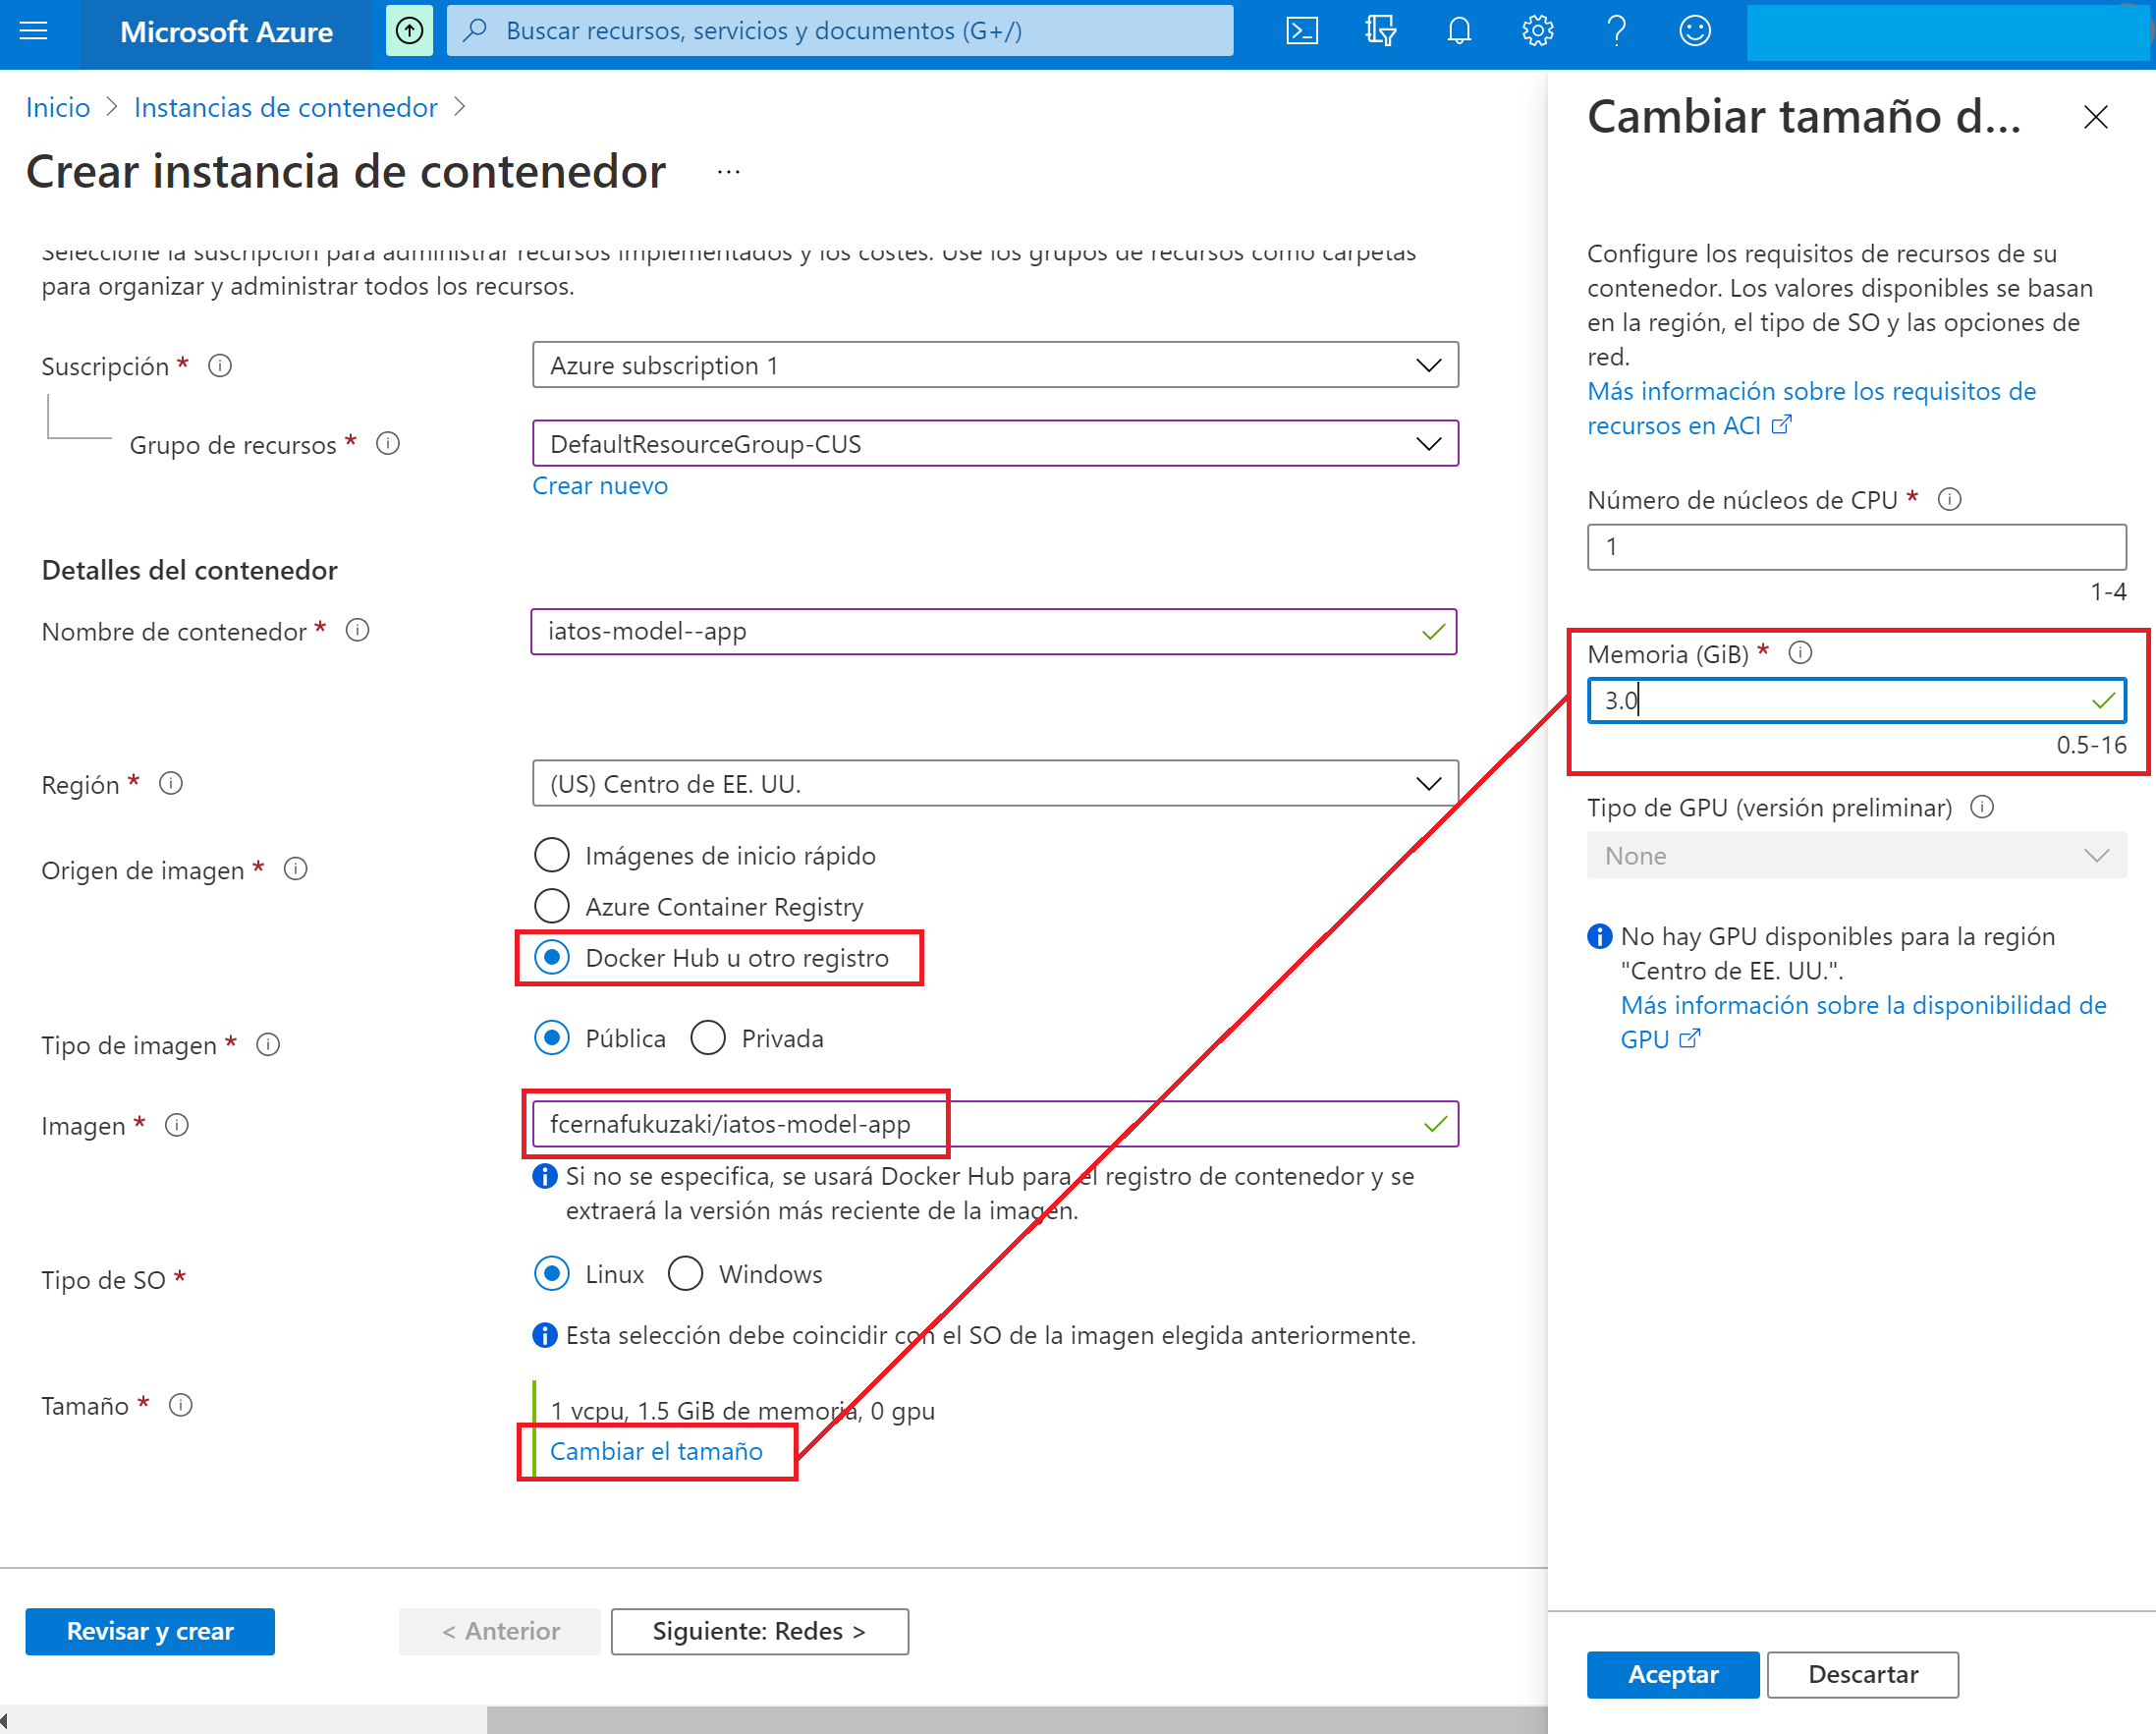Click the Cambiar el tamaño link
The height and width of the screenshot is (1734, 2156).
[x=656, y=1451]
